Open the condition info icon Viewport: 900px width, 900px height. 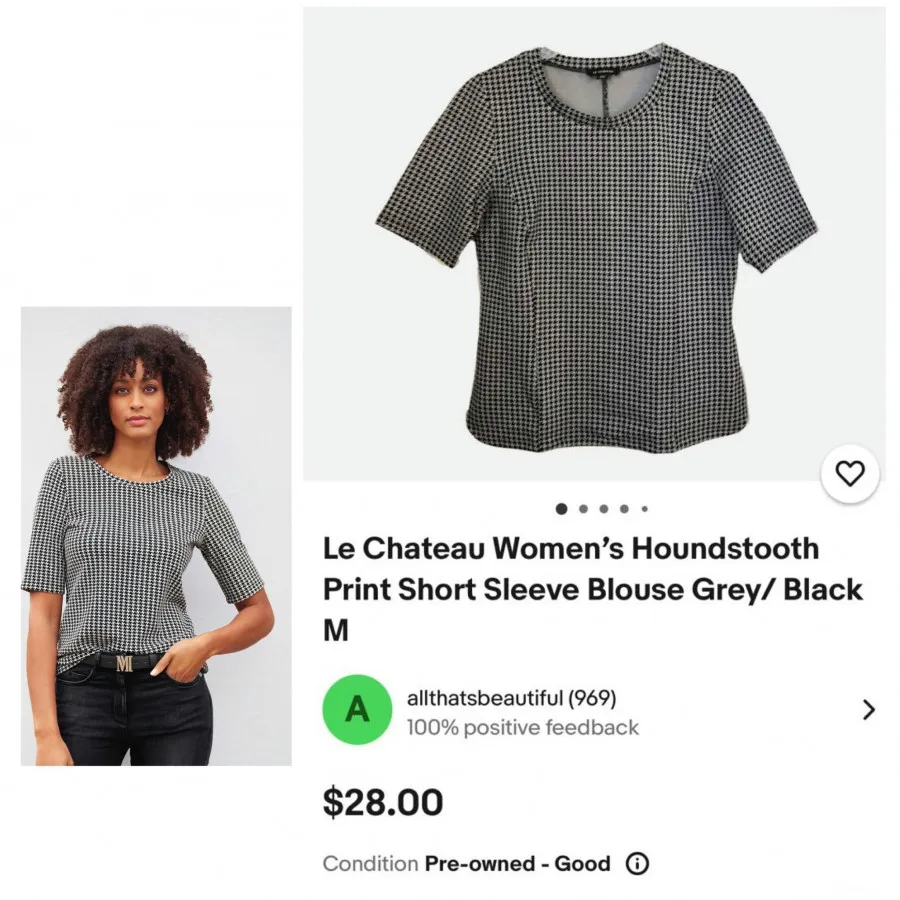pyautogui.click(x=637, y=863)
